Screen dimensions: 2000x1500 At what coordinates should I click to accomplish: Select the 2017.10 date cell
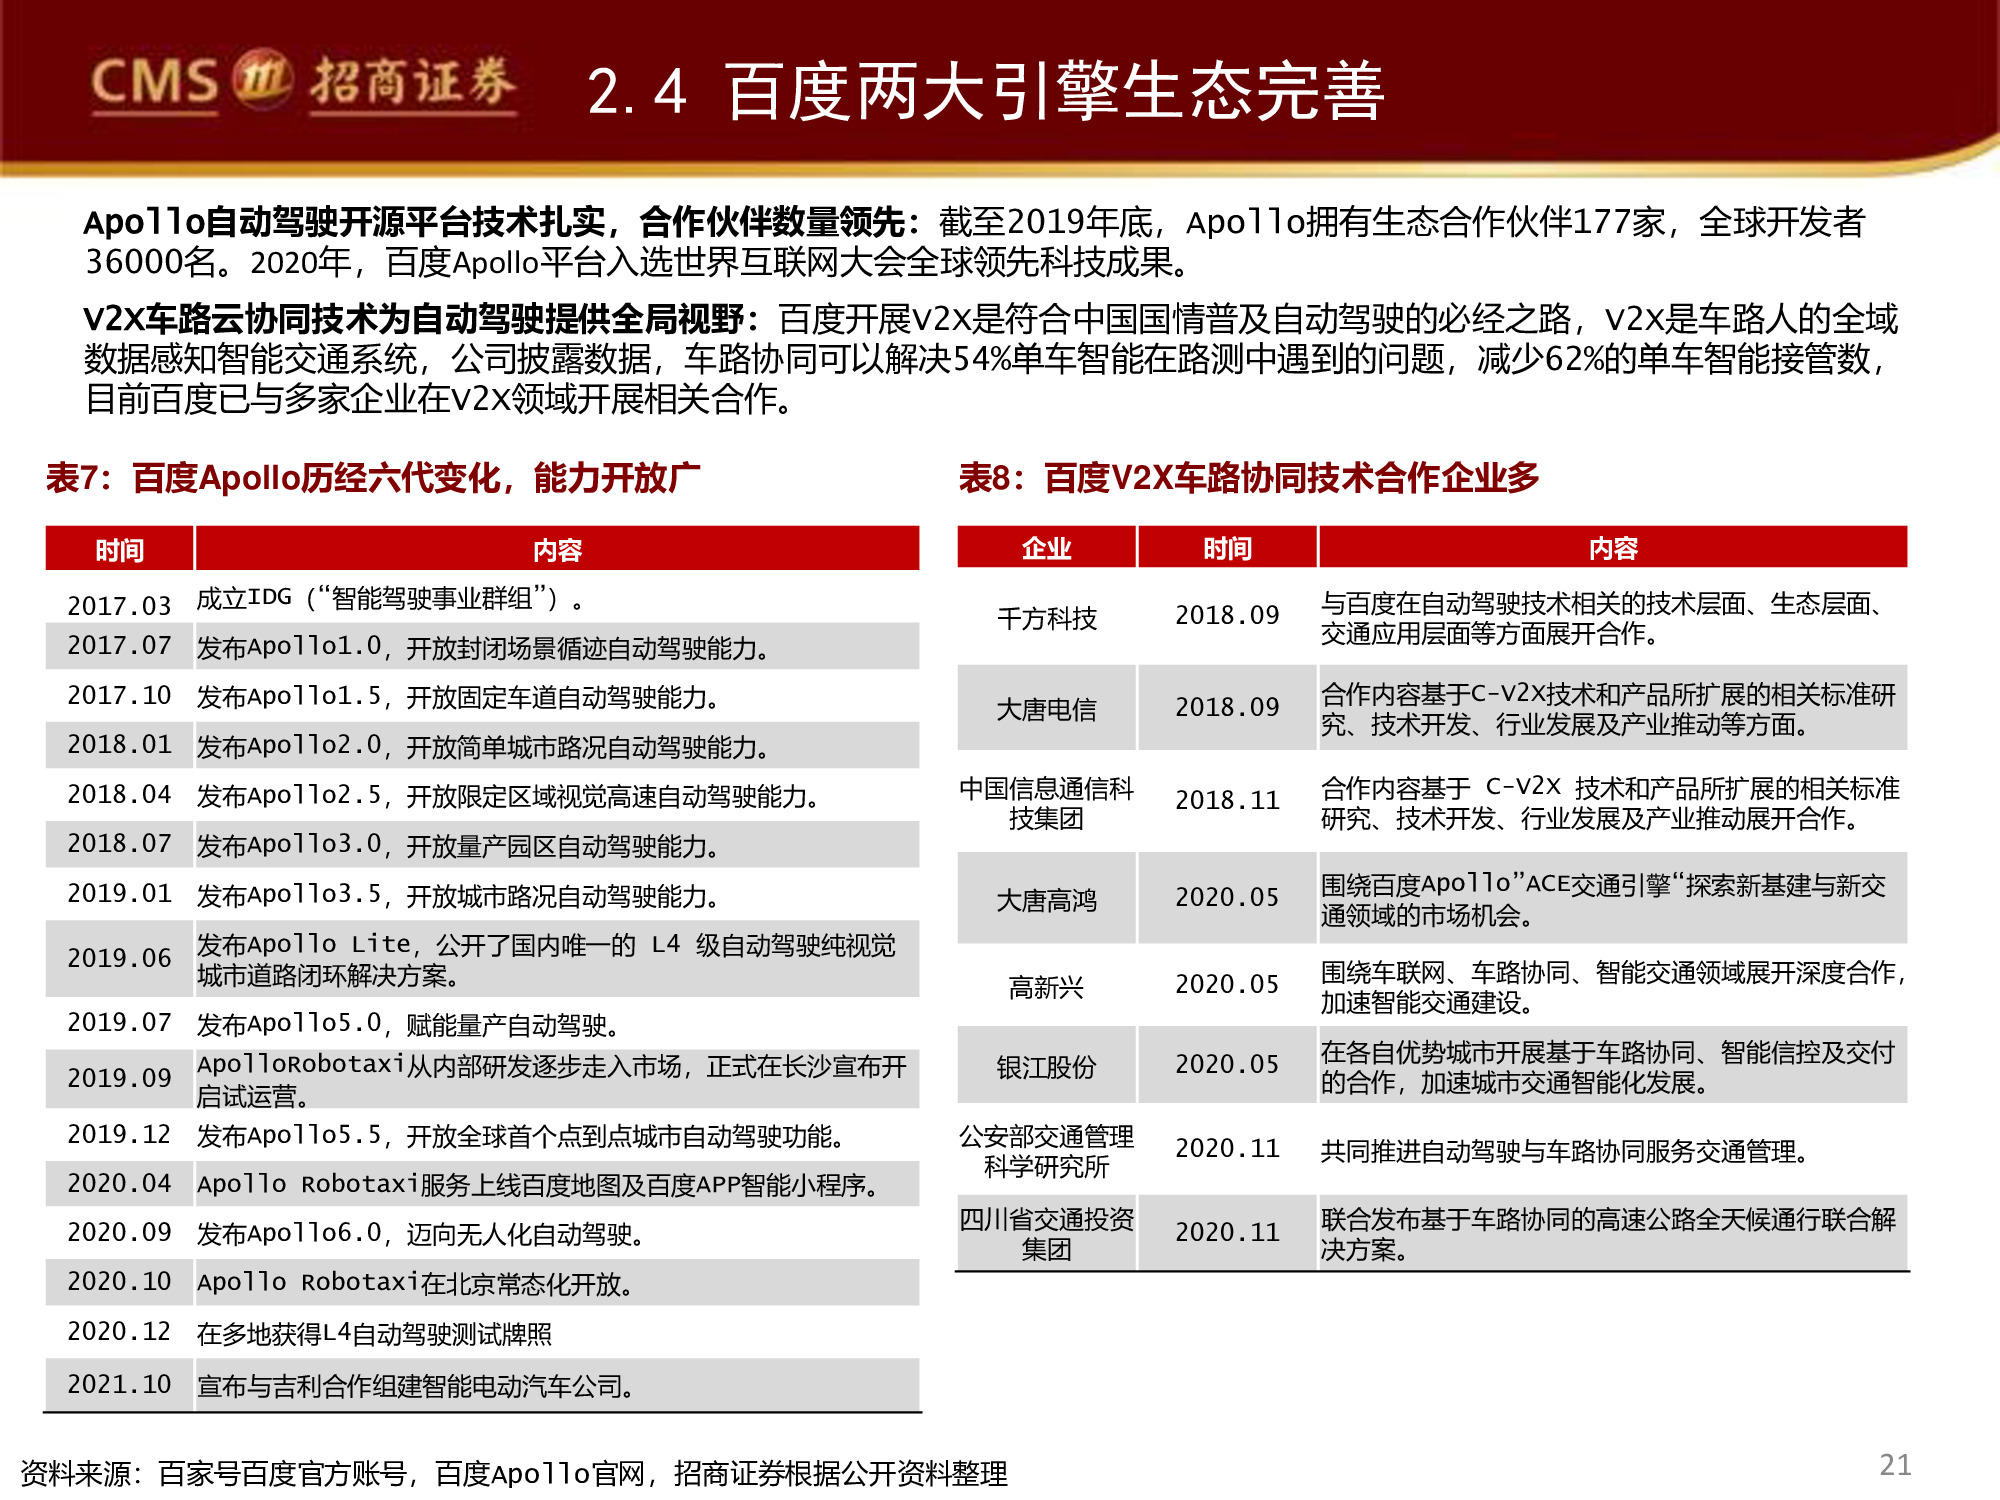click(119, 695)
